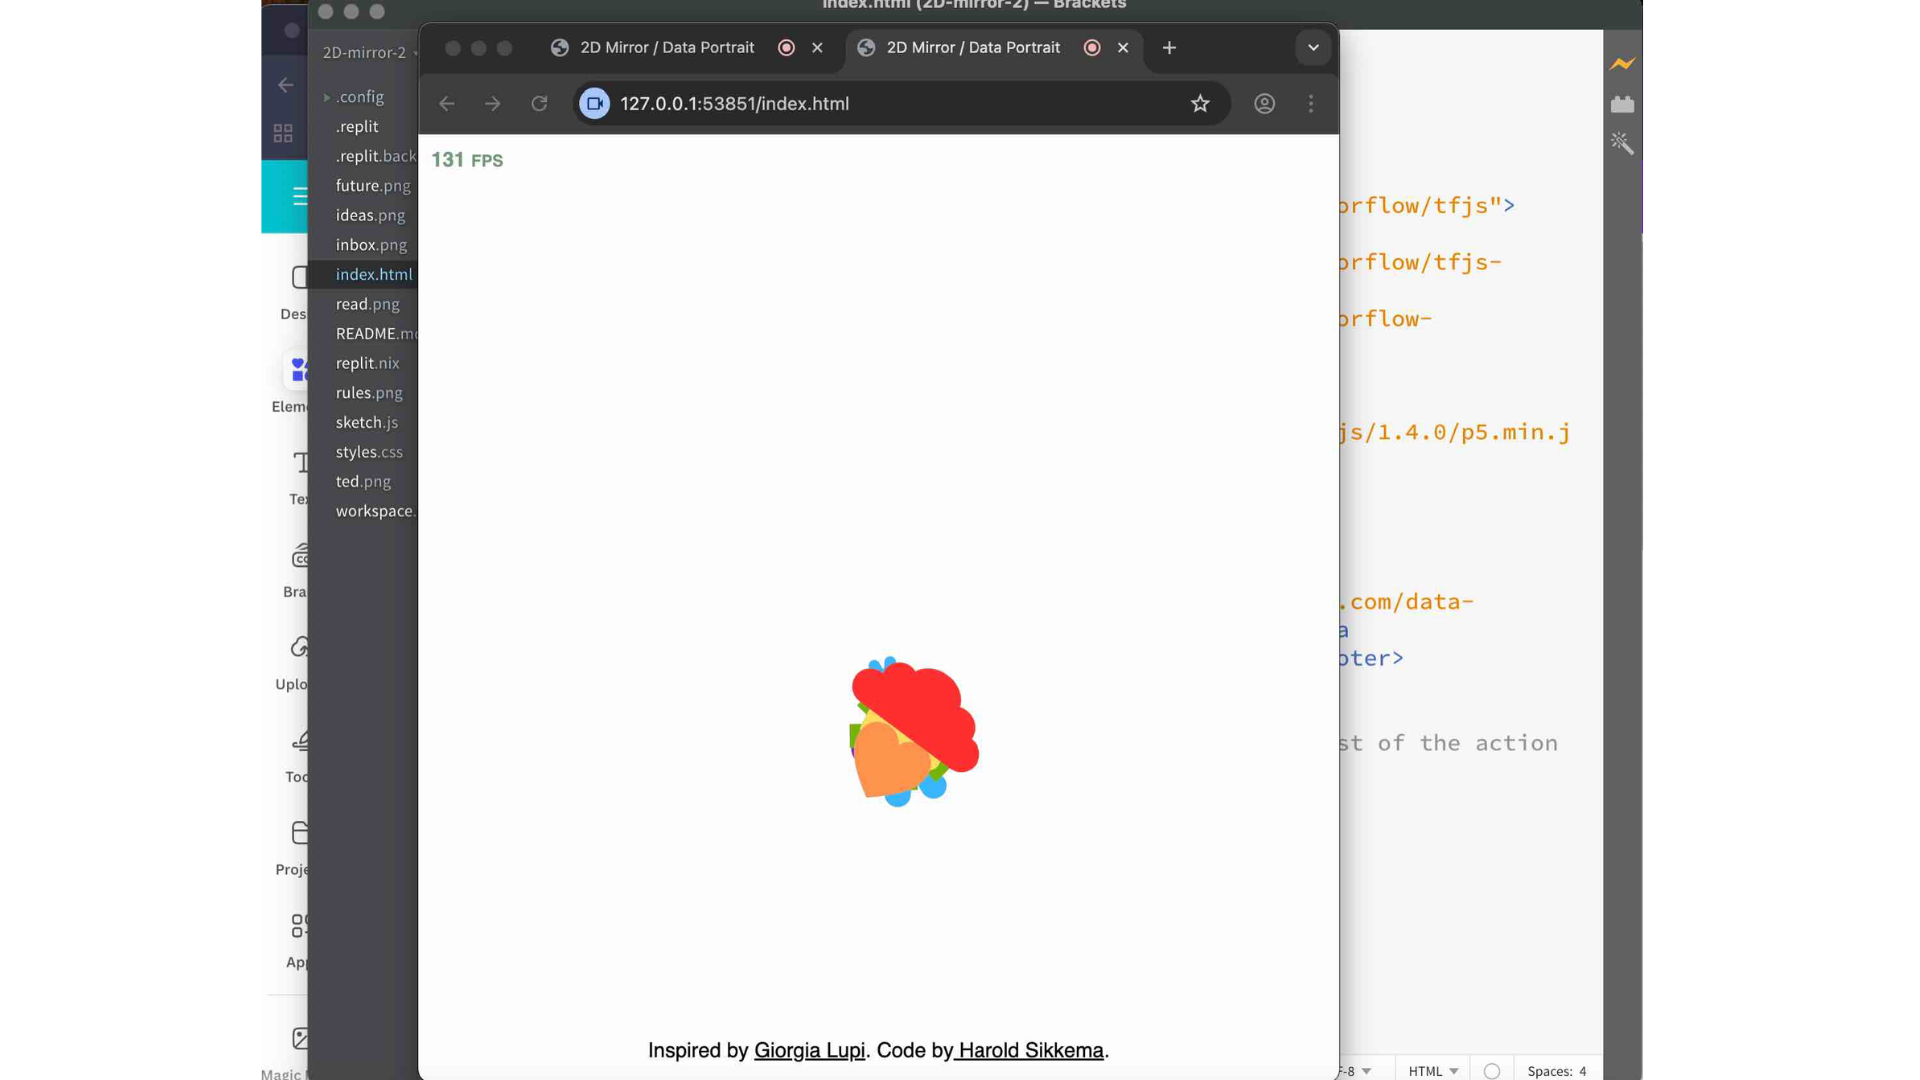
Task: Open the browser profile avatar icon
Action: coord(1264,103)
